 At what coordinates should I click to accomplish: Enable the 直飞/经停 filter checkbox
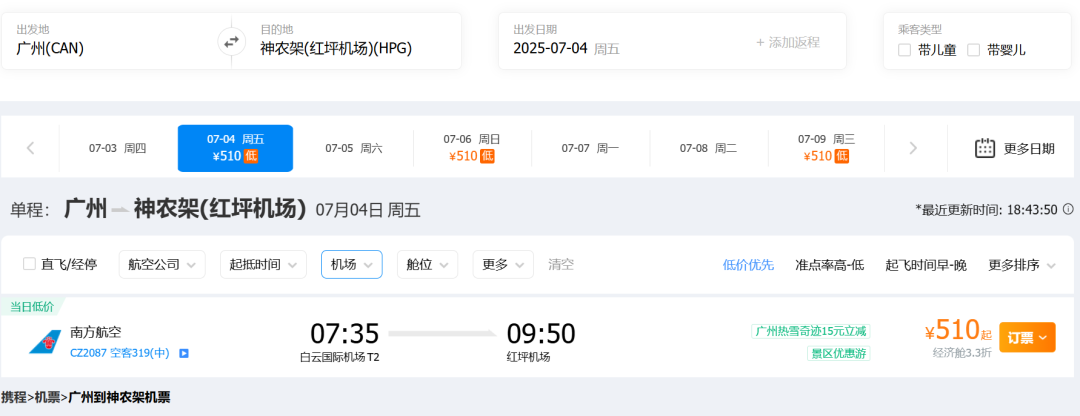pyautogui.click(x=30, y=264)
